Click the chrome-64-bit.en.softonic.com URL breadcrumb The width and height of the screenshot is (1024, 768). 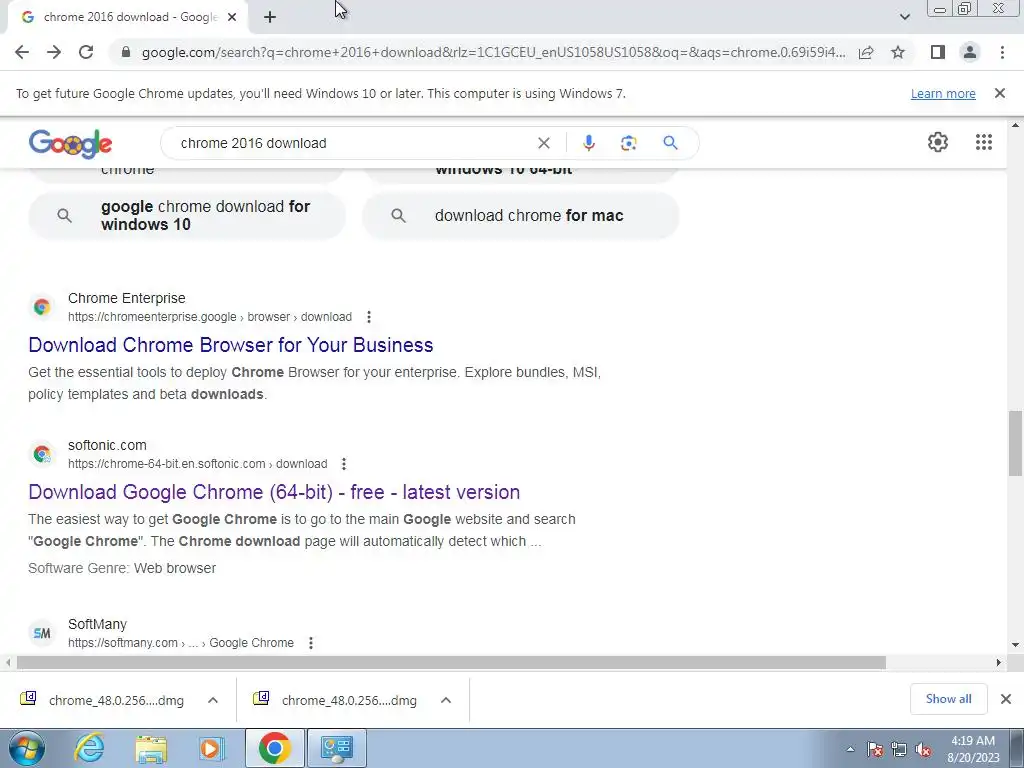tap(197, 464)
